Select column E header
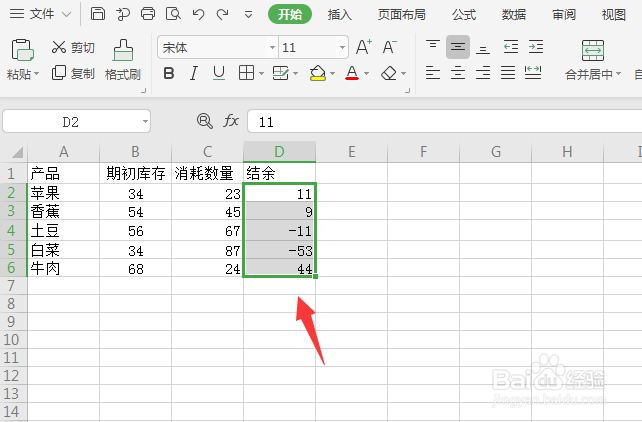Screen dimensions: 642x422 click(351, 152)
